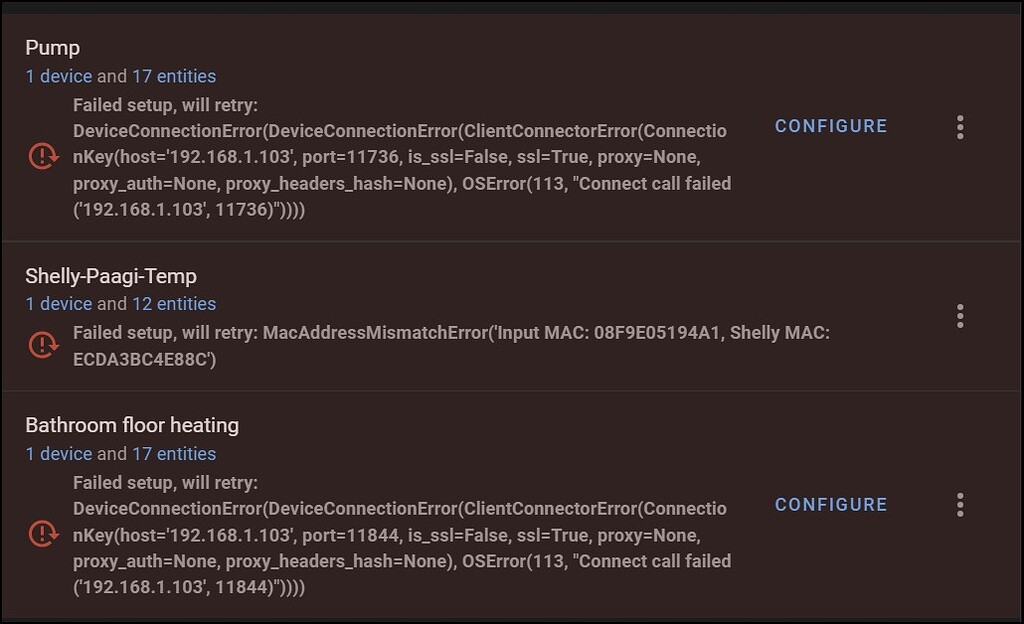View Bathroom floor heating's "17 entities" link
The width and height of the screenshot is (1024, 624).
[173, 454]
